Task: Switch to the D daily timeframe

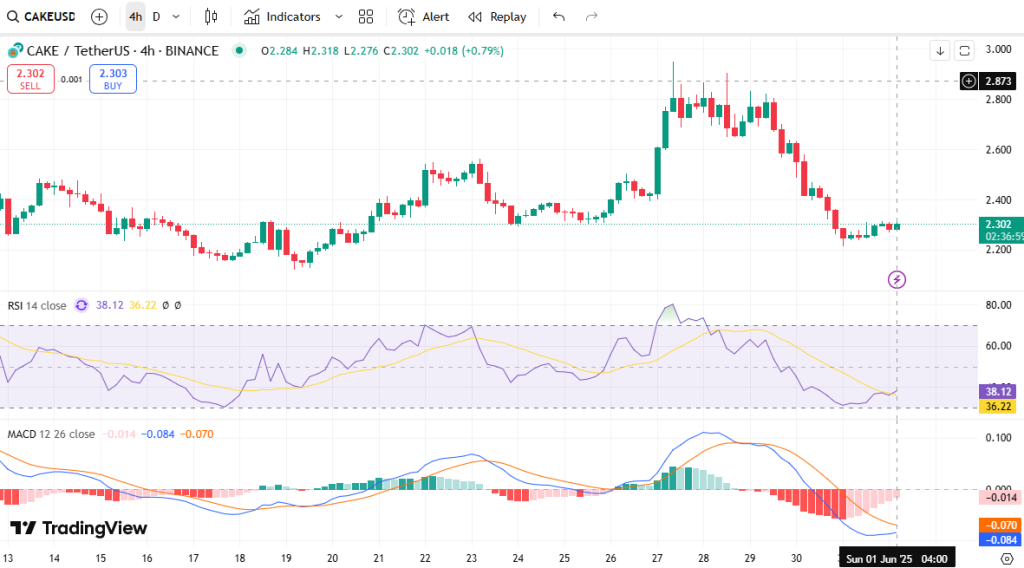Action: (156, 16)
